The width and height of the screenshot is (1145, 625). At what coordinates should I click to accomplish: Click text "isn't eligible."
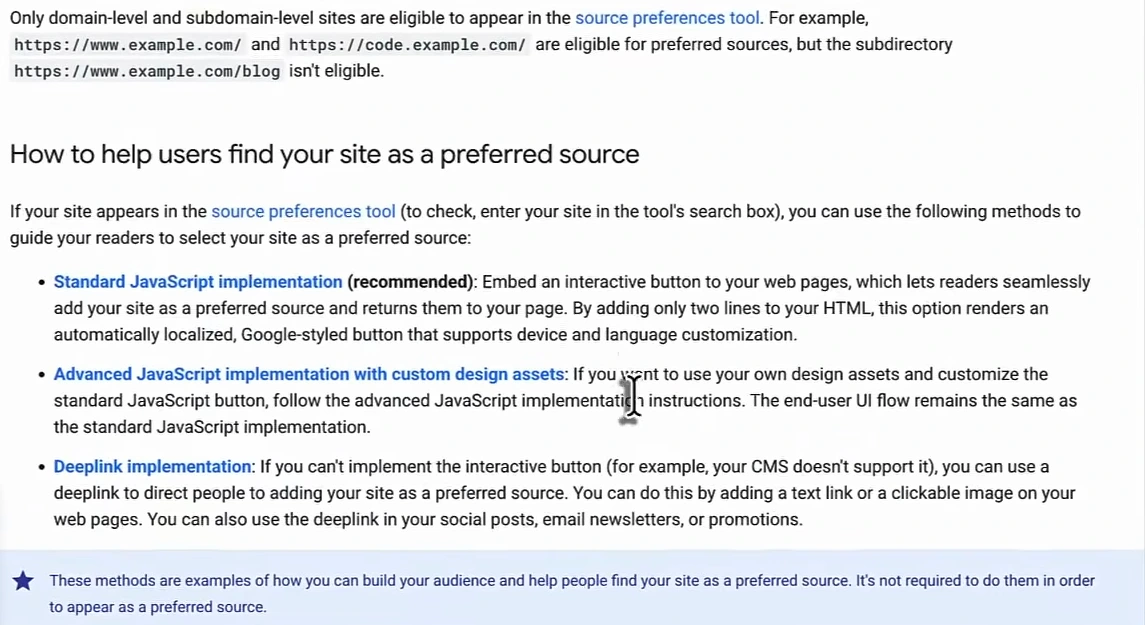point(336,72)
